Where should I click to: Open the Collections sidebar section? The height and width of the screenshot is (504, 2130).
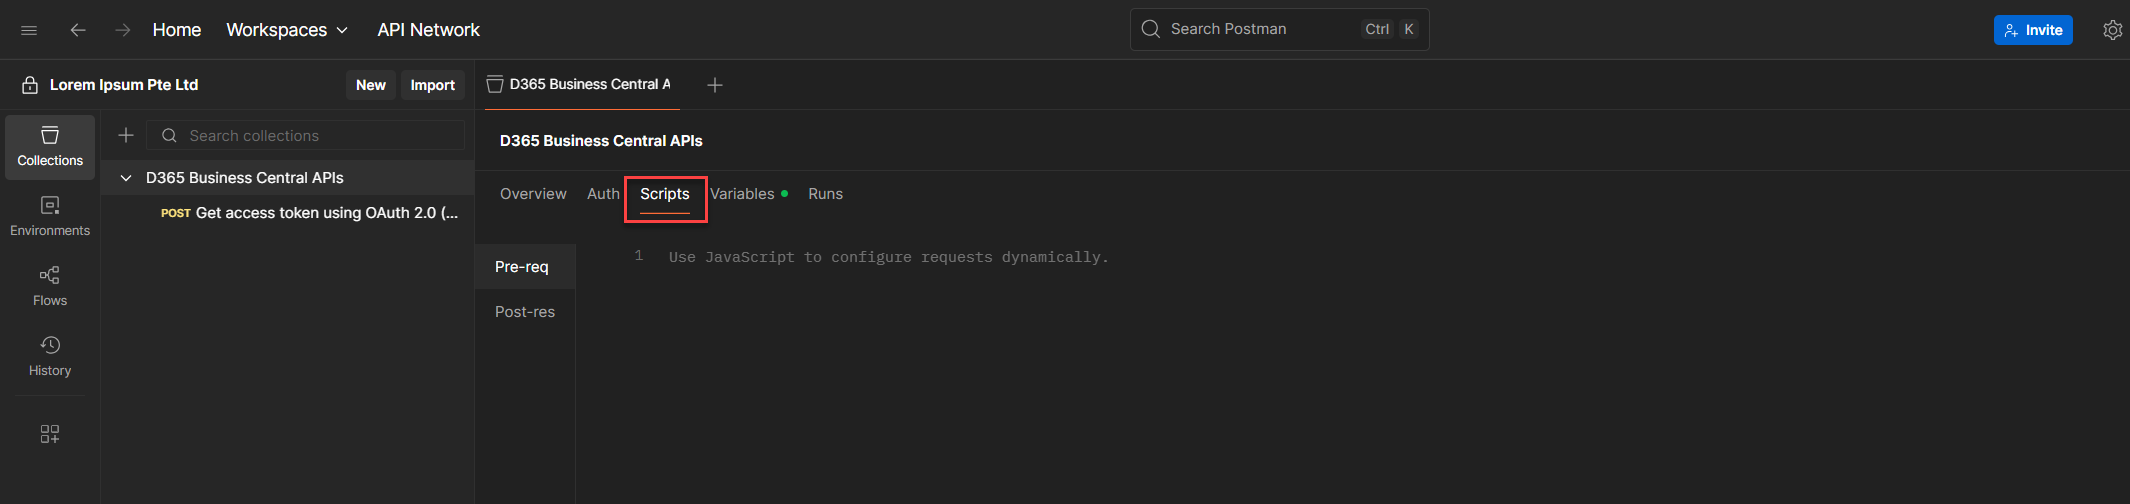[x=50, y=147]
